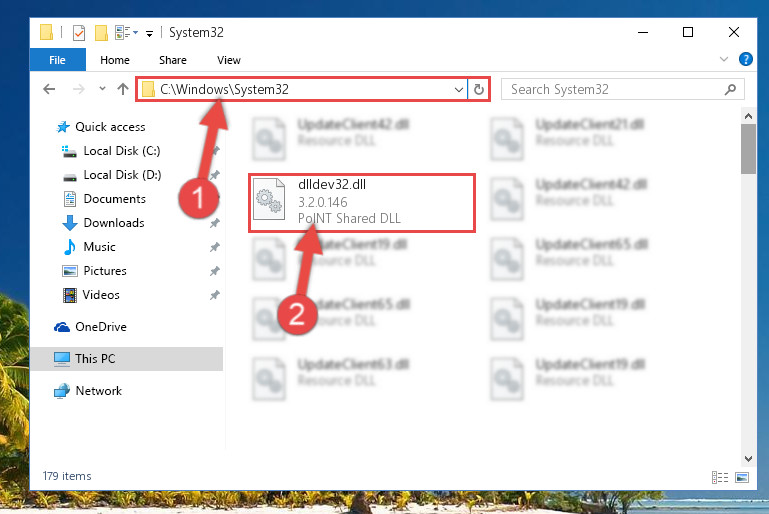
Task: Open the Help question mark icon
Action: [745, 59]
